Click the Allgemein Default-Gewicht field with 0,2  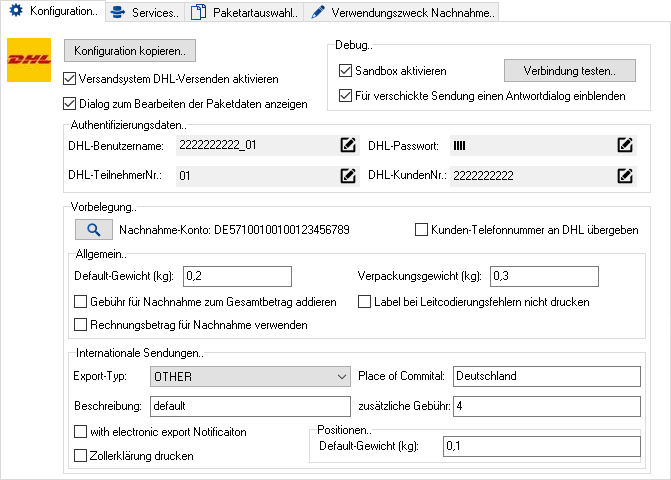pos(238,276)
